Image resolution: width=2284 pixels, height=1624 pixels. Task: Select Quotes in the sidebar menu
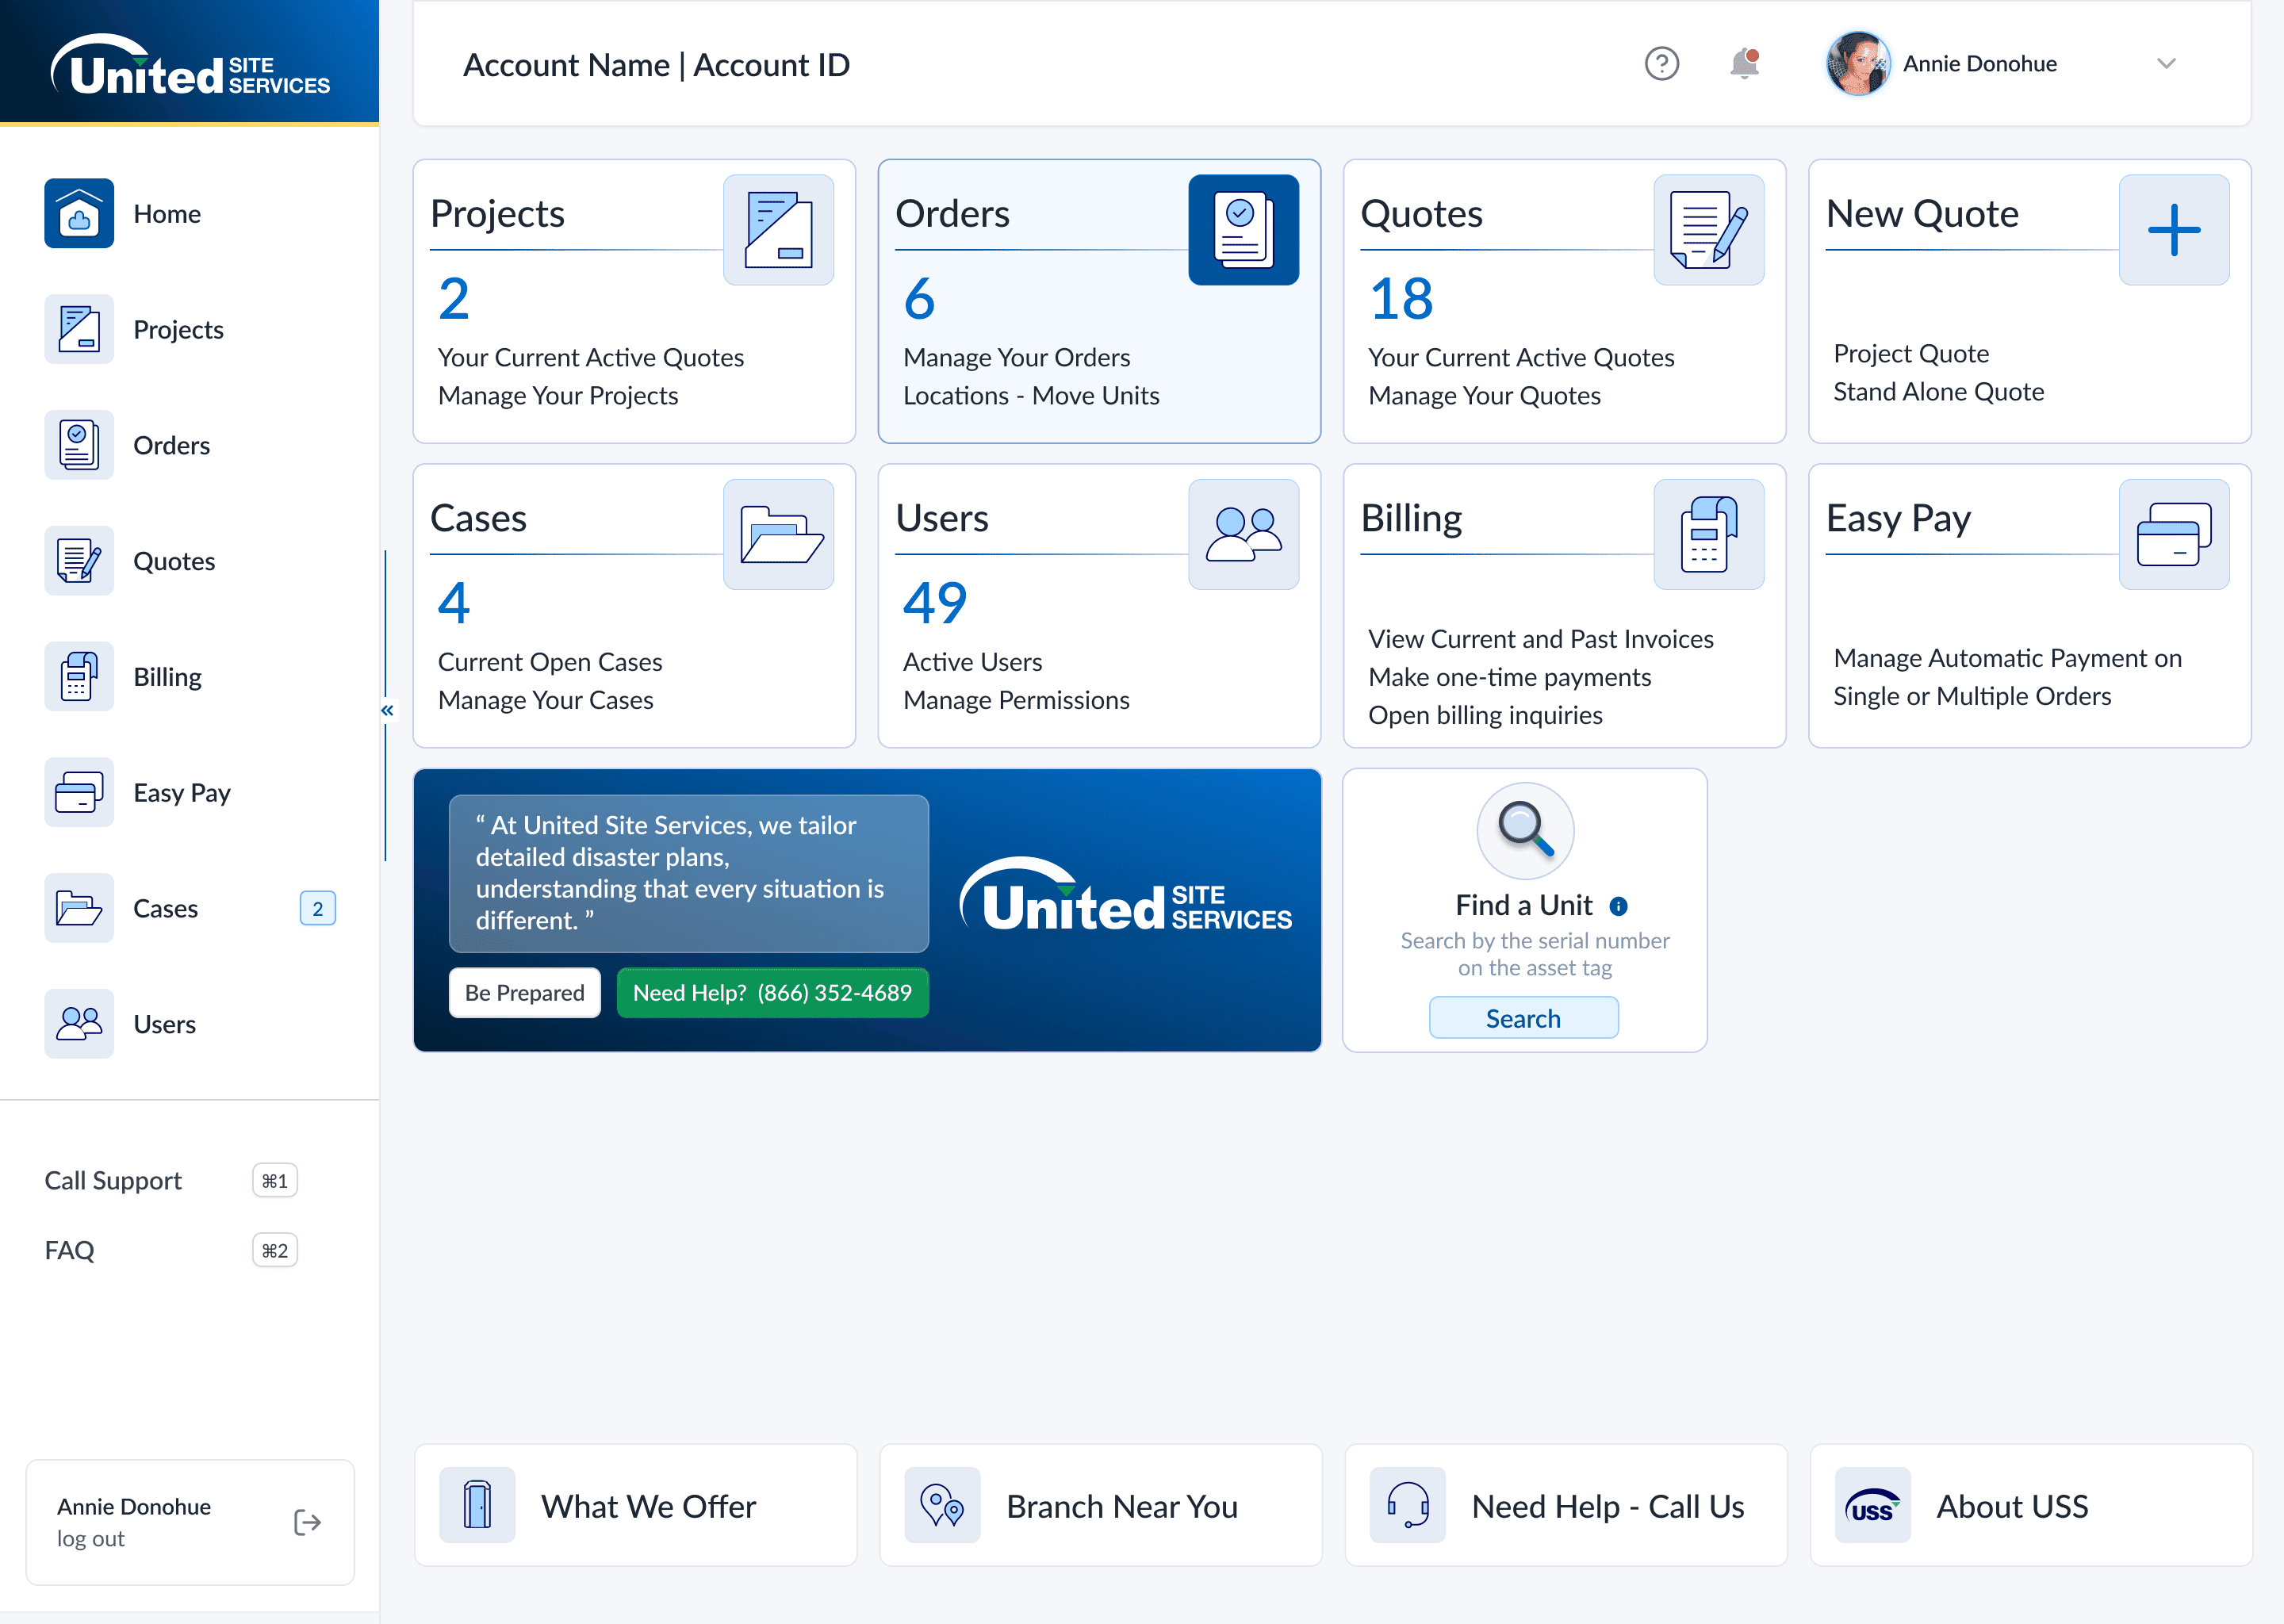pyautogui.click(x=174, y=561)
